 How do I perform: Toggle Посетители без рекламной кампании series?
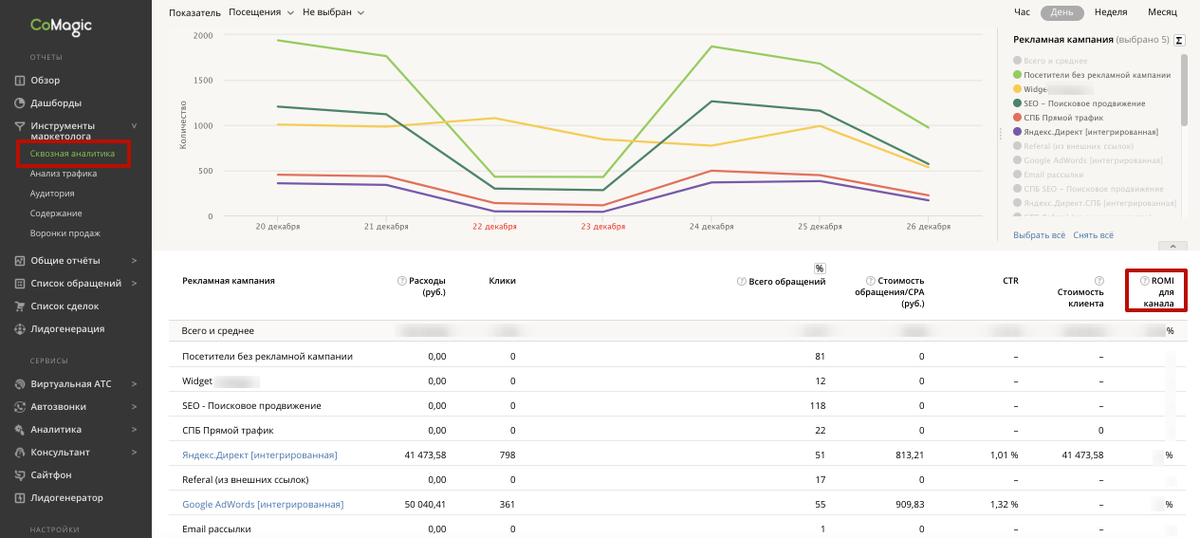click(x=1092, y=75)
